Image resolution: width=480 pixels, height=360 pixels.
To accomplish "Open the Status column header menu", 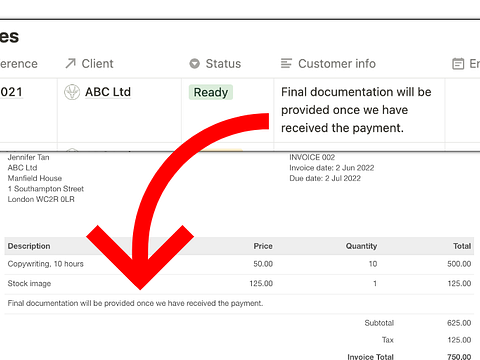I will click(x=215, y=63).
